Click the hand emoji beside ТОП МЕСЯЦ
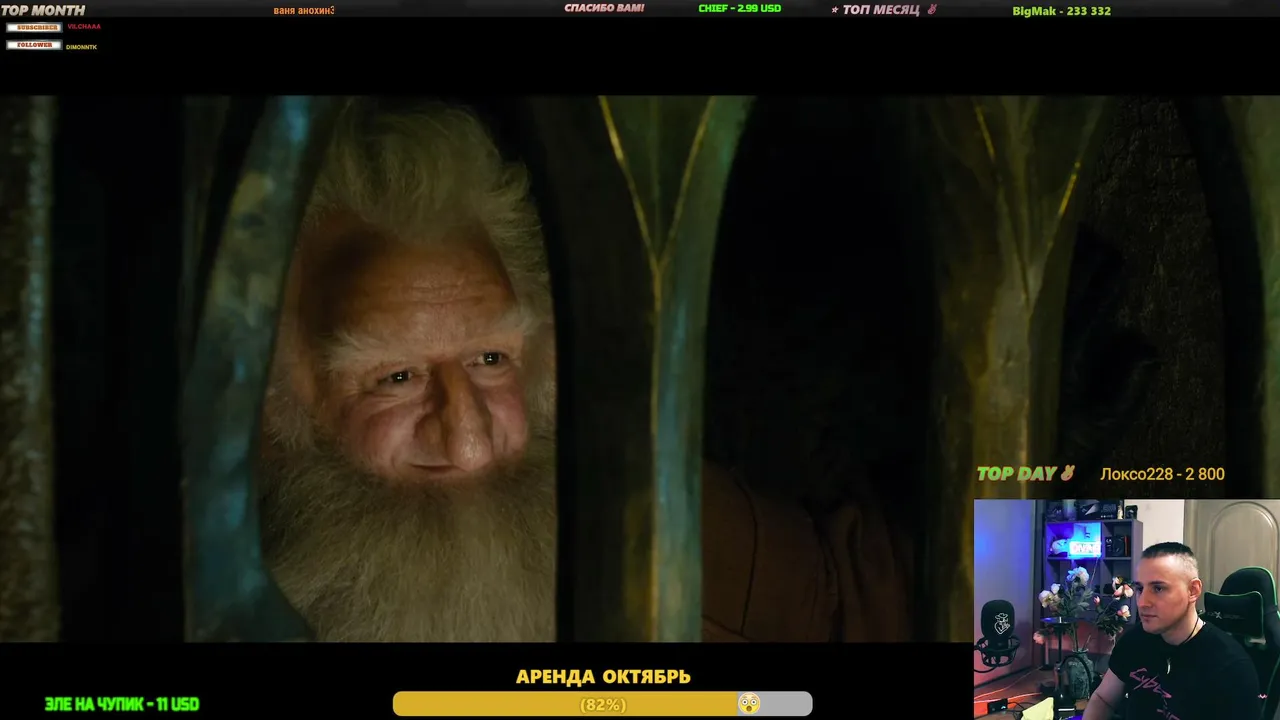Viewport: 1280px width, 720px height. pyautogui.click(x=932, y=9)
